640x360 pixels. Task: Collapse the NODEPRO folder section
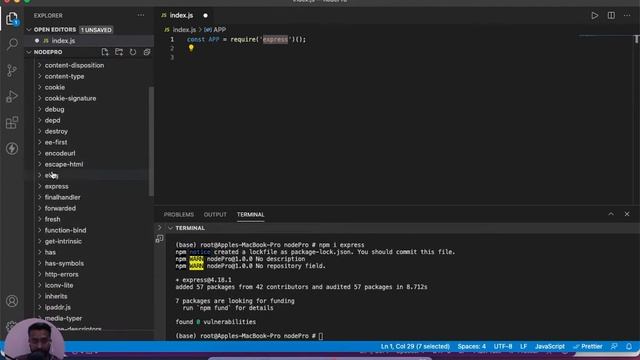click(29, 52)
